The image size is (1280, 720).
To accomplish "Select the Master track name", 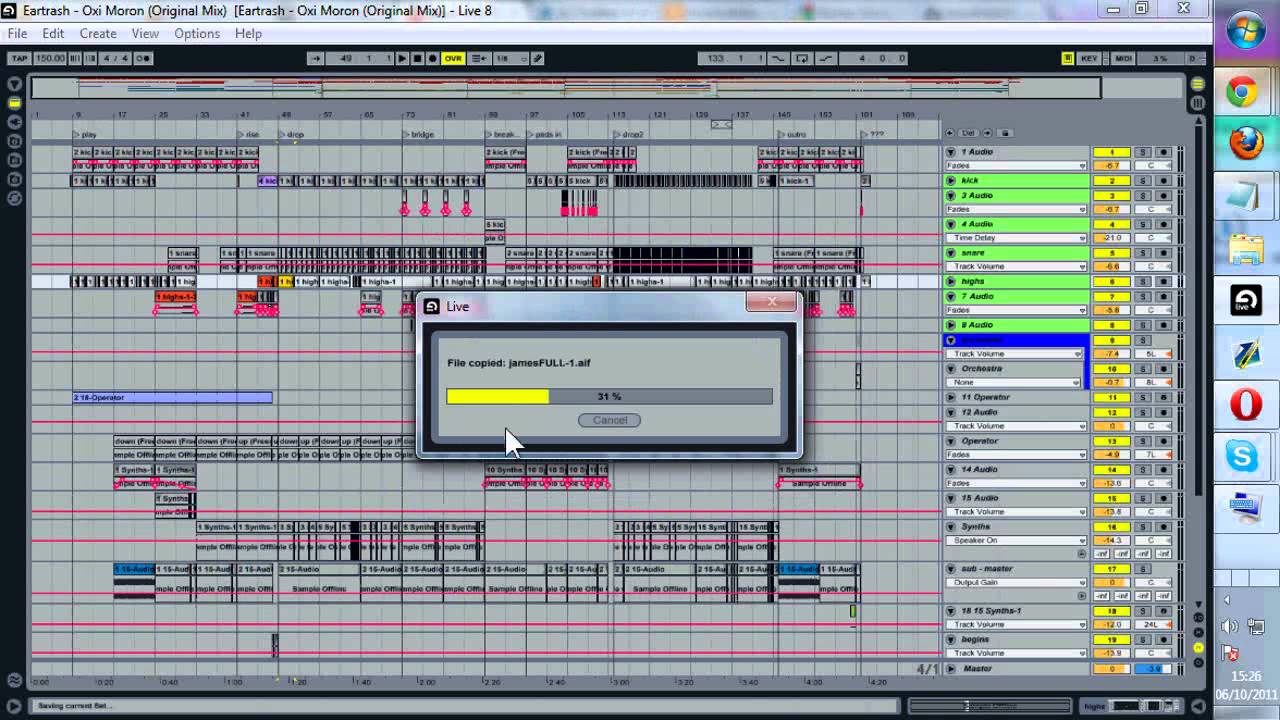I will (x=978, y=669).
